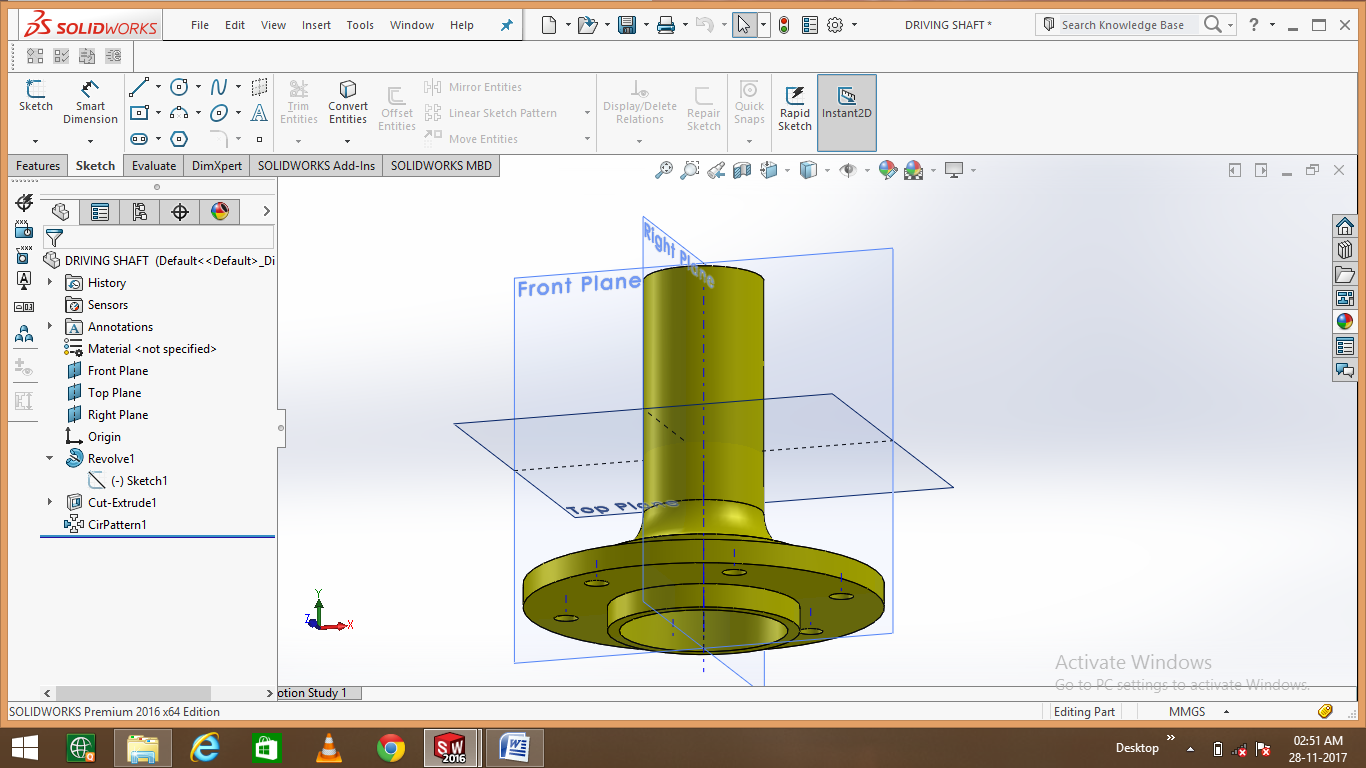The width and height of the screenshot is (1366, 768).
Task: Select the Sketch tool
Action: 35,96
